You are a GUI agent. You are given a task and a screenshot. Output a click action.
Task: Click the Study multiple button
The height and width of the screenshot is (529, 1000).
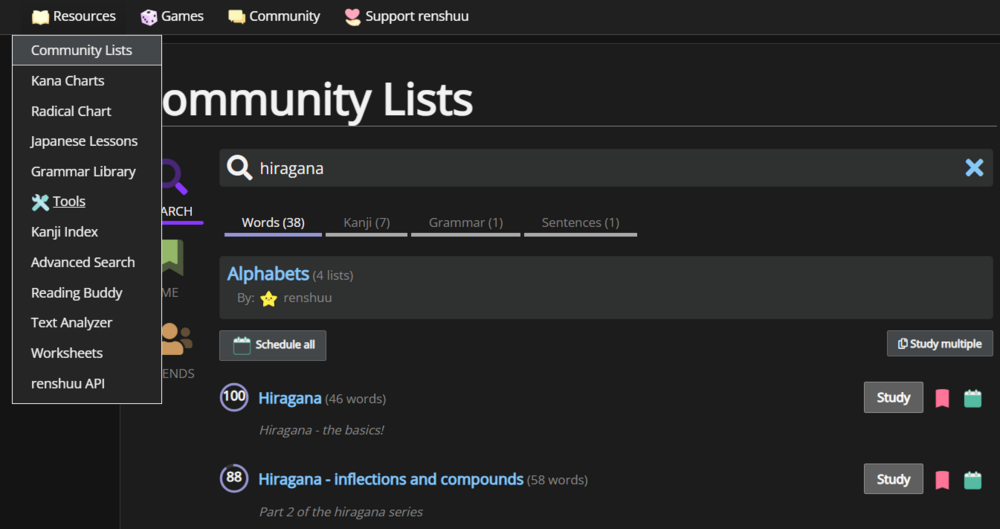pyautogui.click(x=939, y=344)
